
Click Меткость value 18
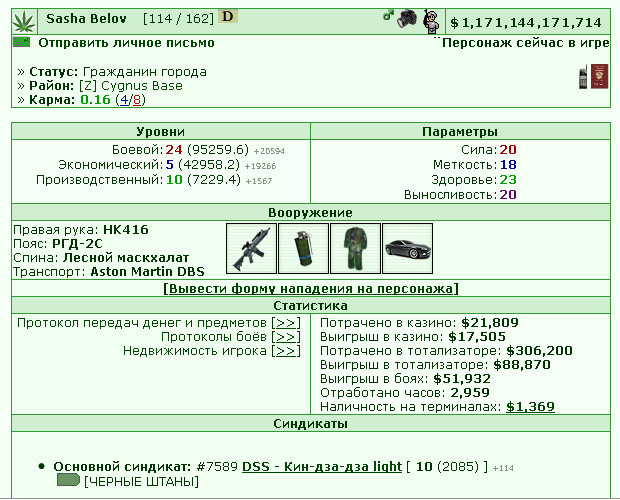[x=508, y=164]
